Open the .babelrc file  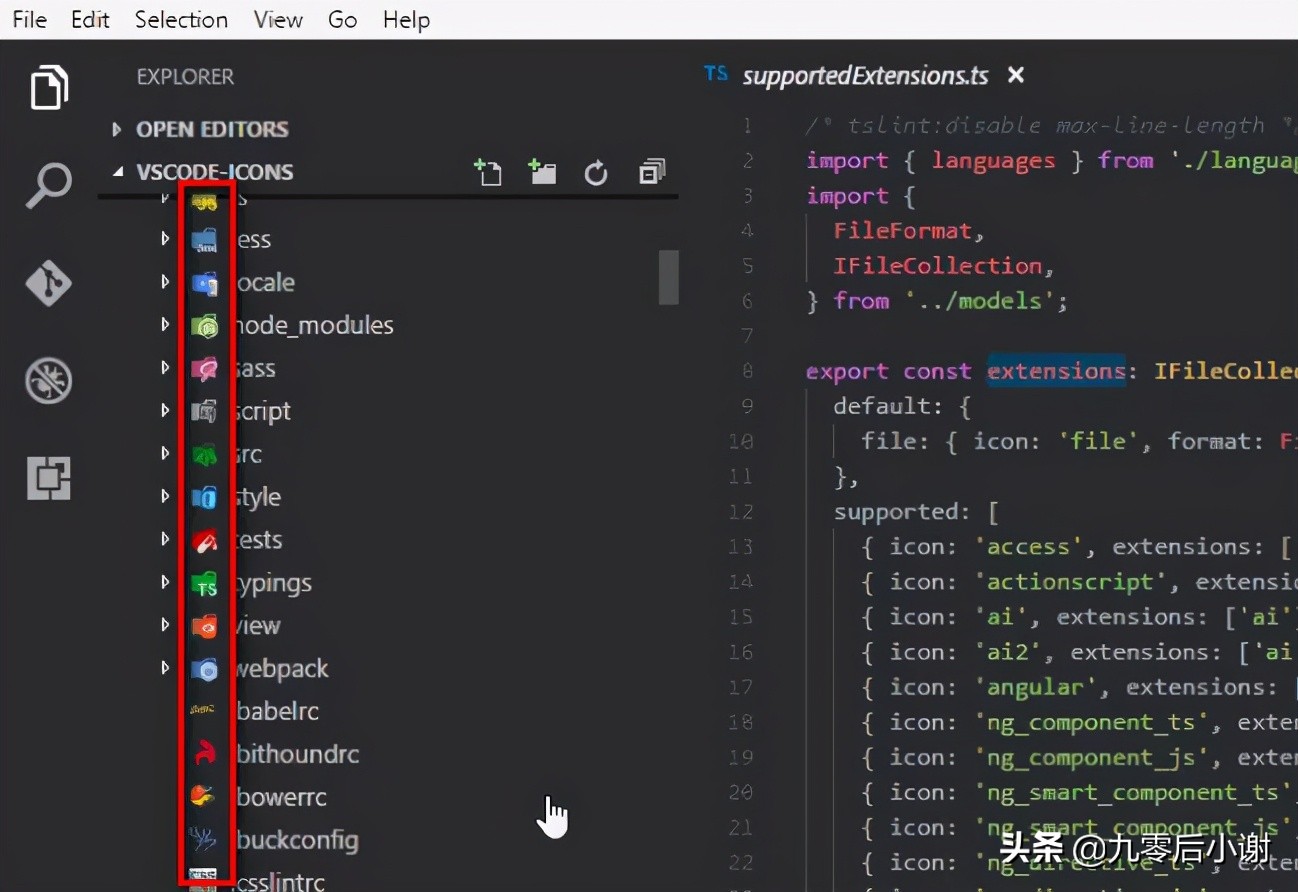click(277, 711)
